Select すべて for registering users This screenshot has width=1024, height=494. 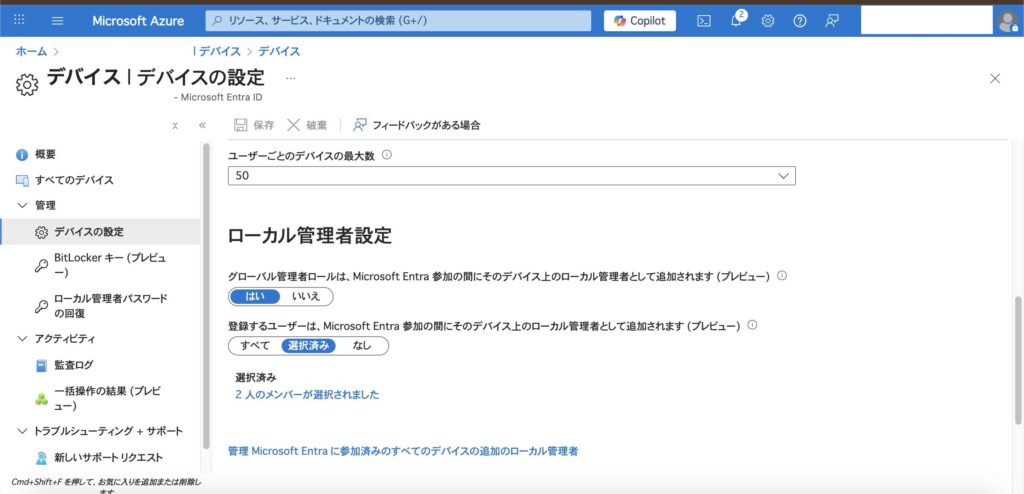click(255, 346)
